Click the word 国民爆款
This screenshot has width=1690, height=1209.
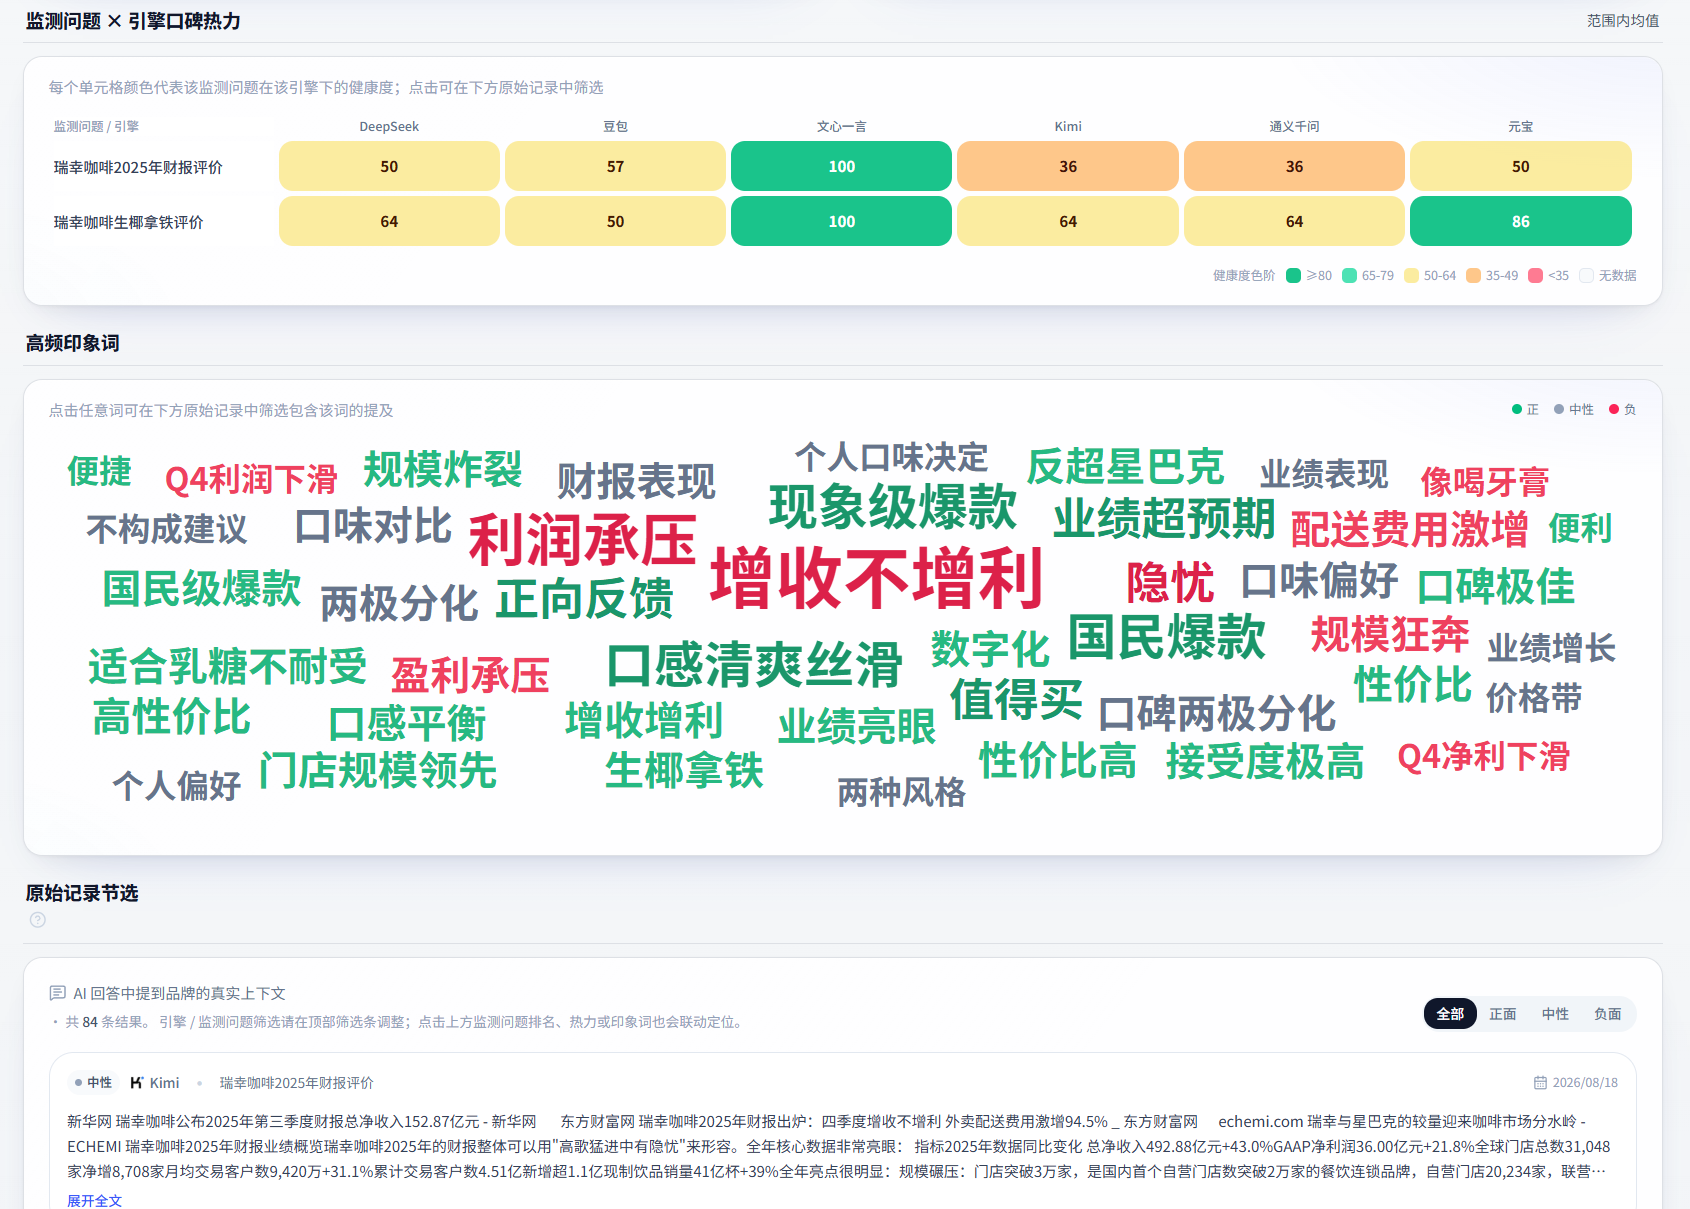(1167, 638)
